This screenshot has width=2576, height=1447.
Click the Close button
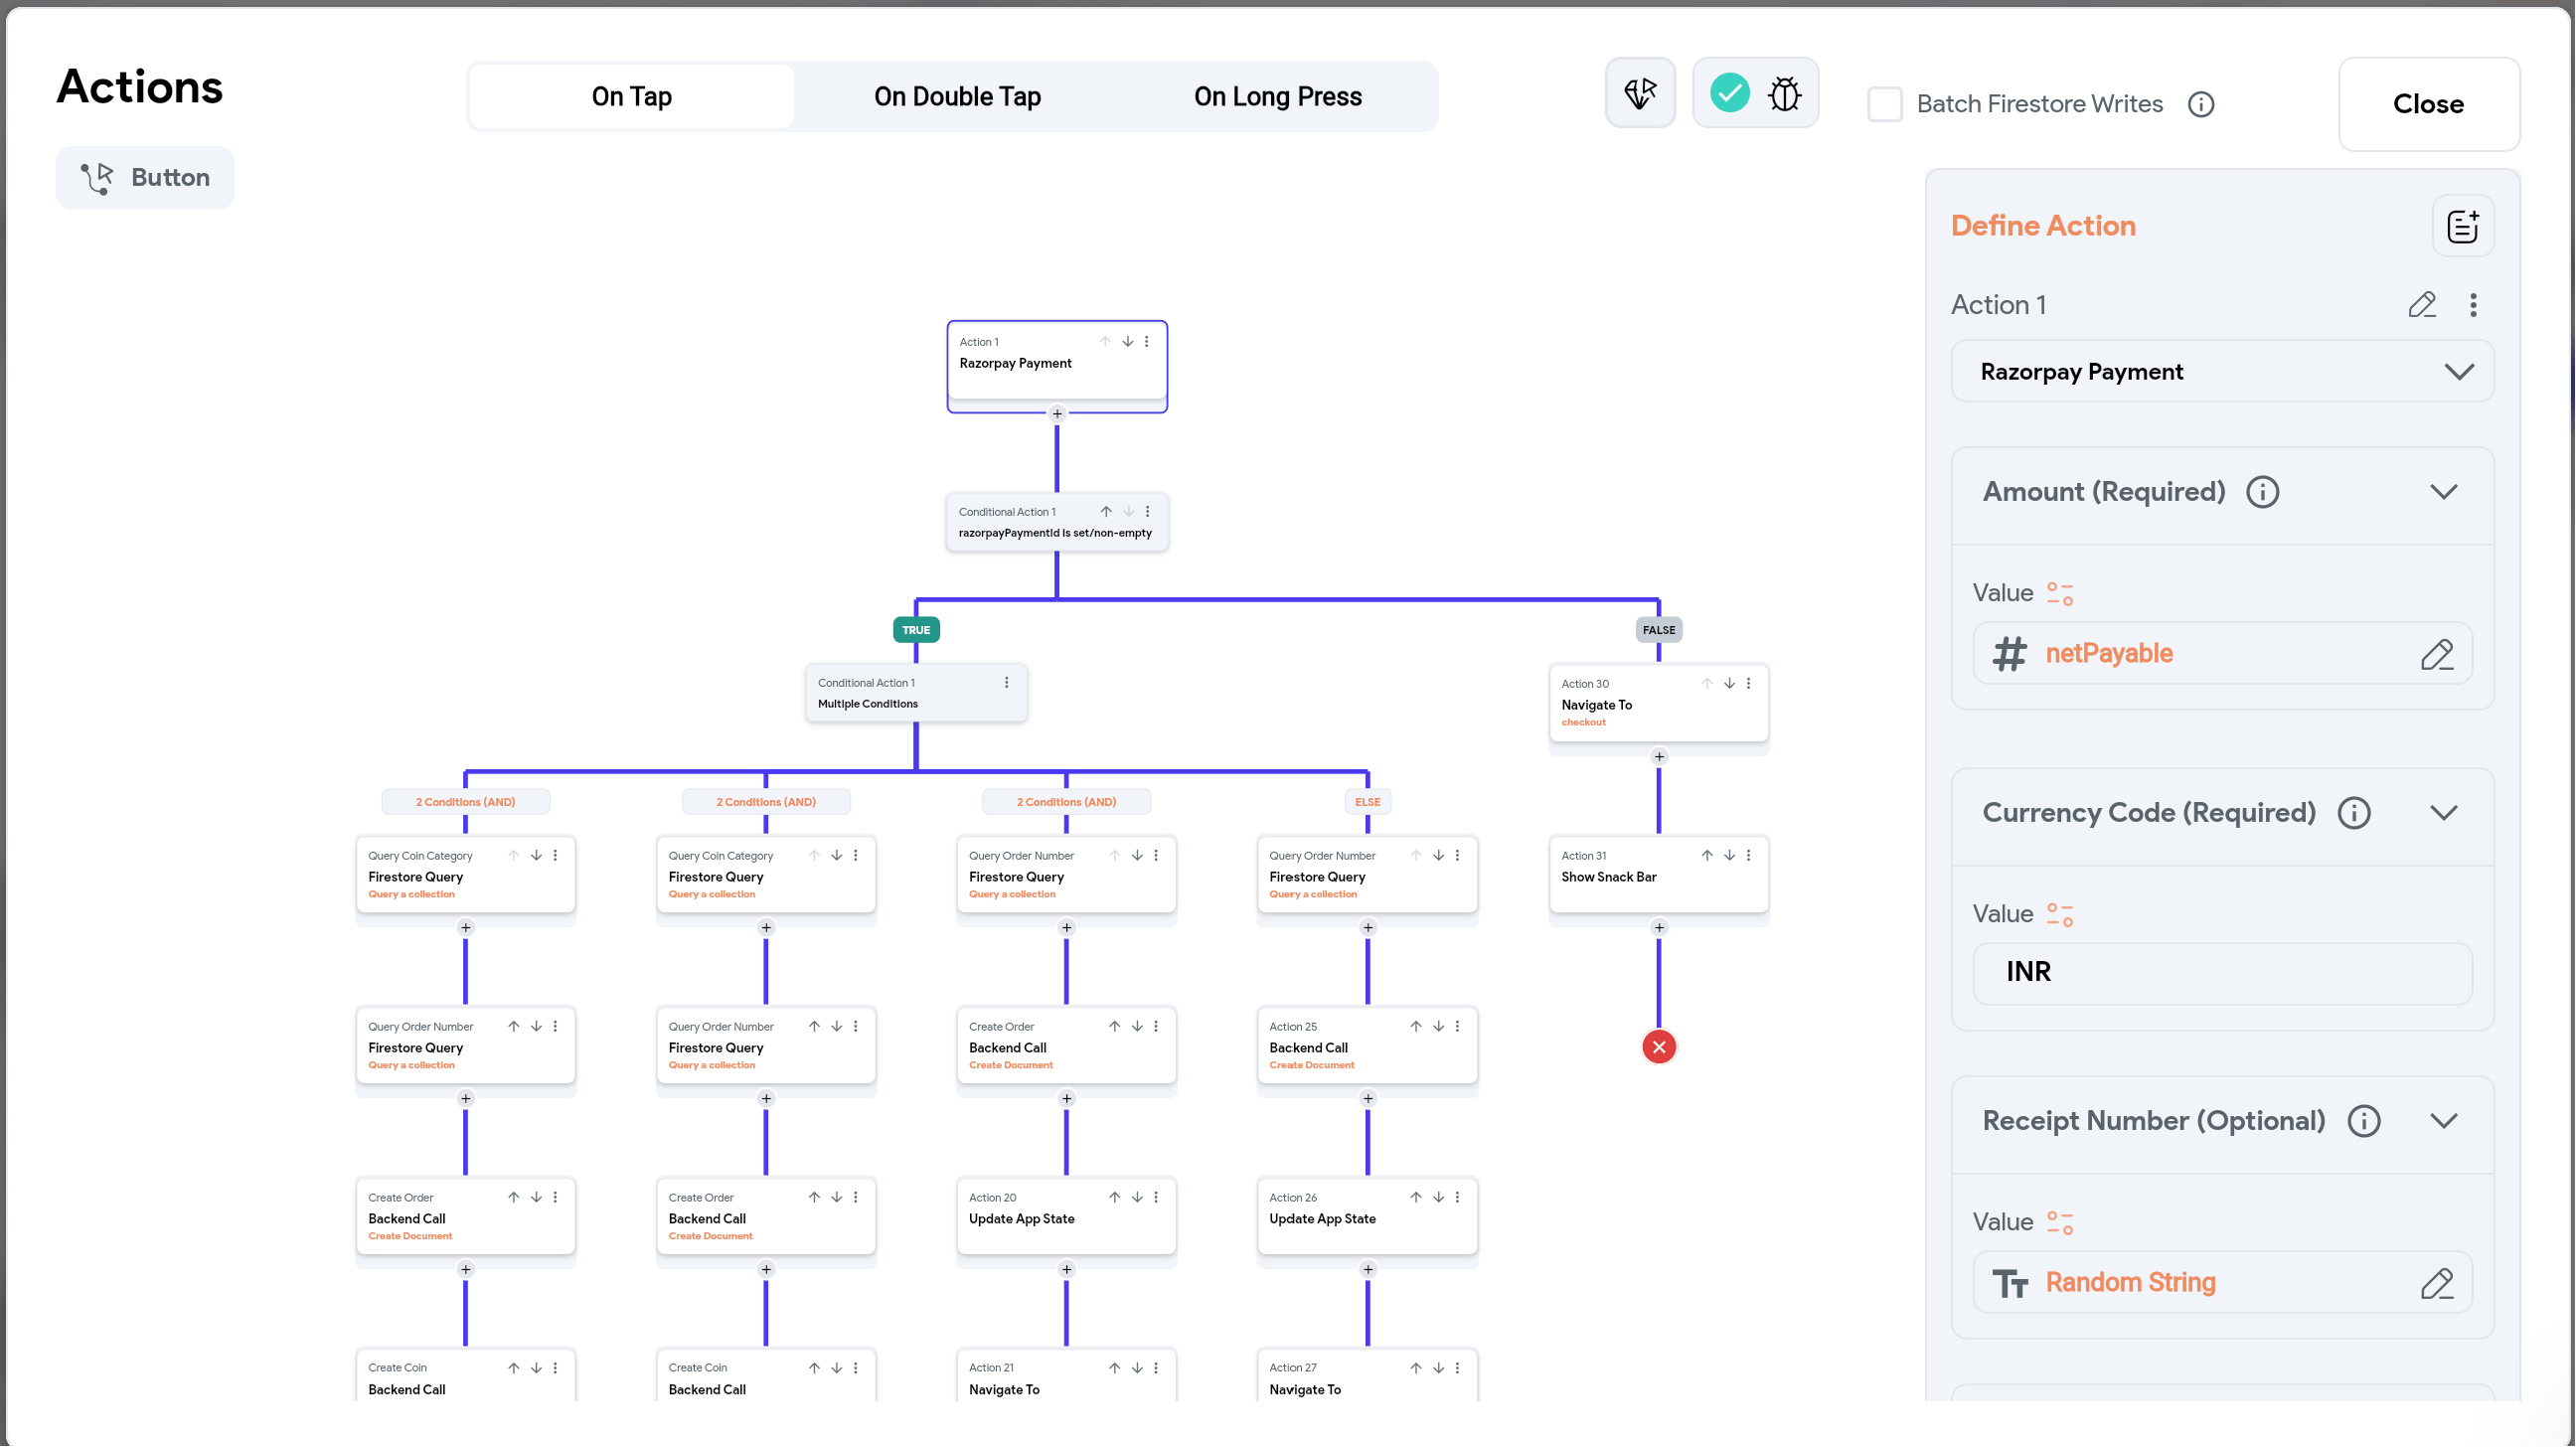pos(2427,104)
